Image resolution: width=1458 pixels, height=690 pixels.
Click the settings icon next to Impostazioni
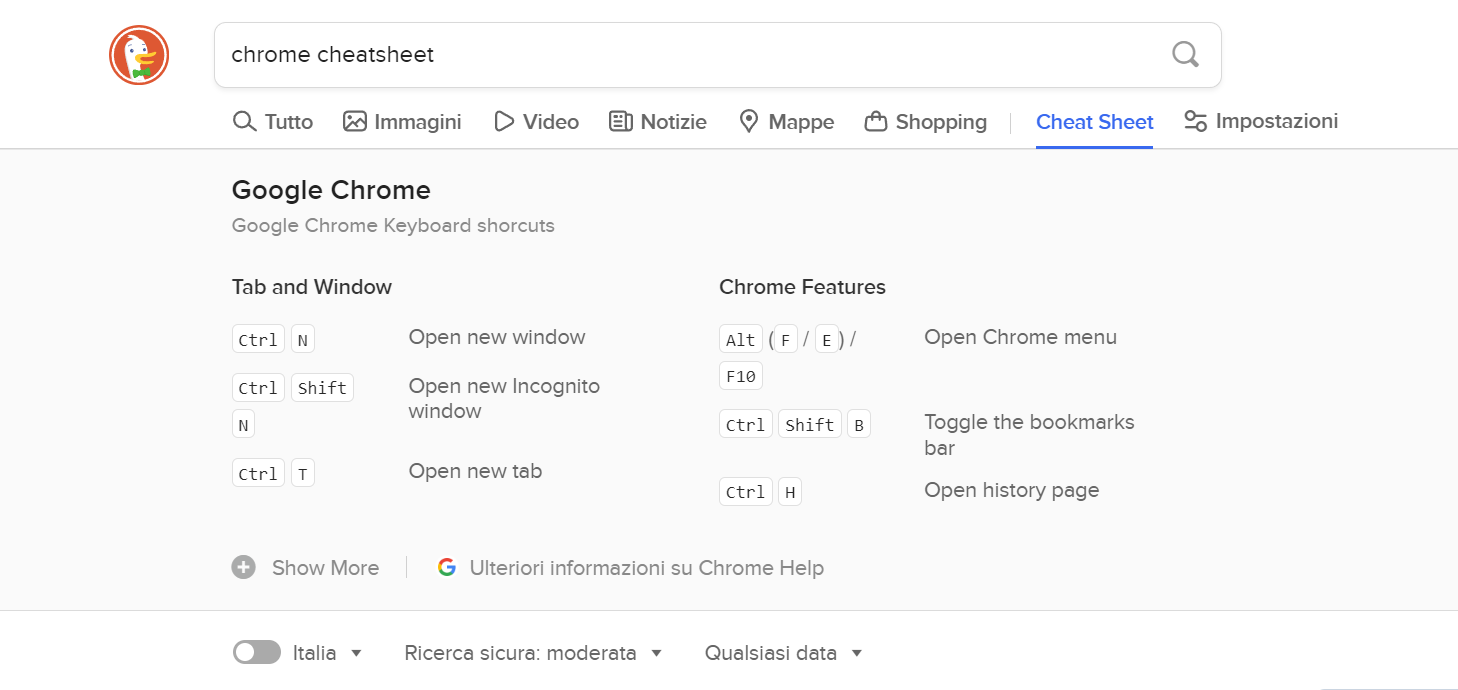(x=1193, y=121)
